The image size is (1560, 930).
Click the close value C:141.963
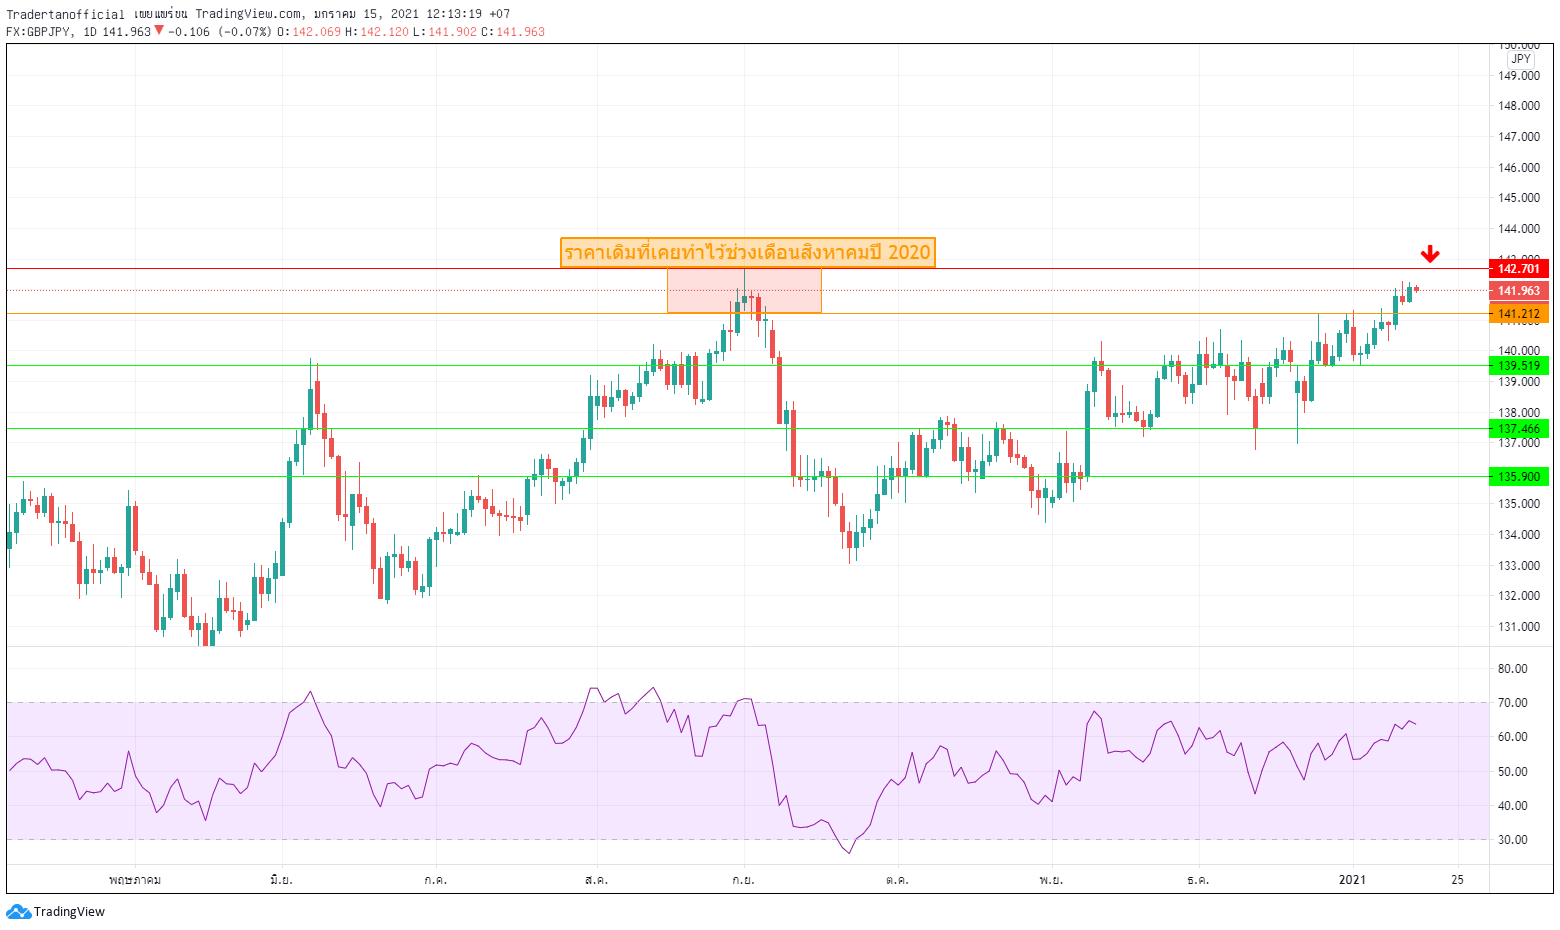tap(513, 32)
